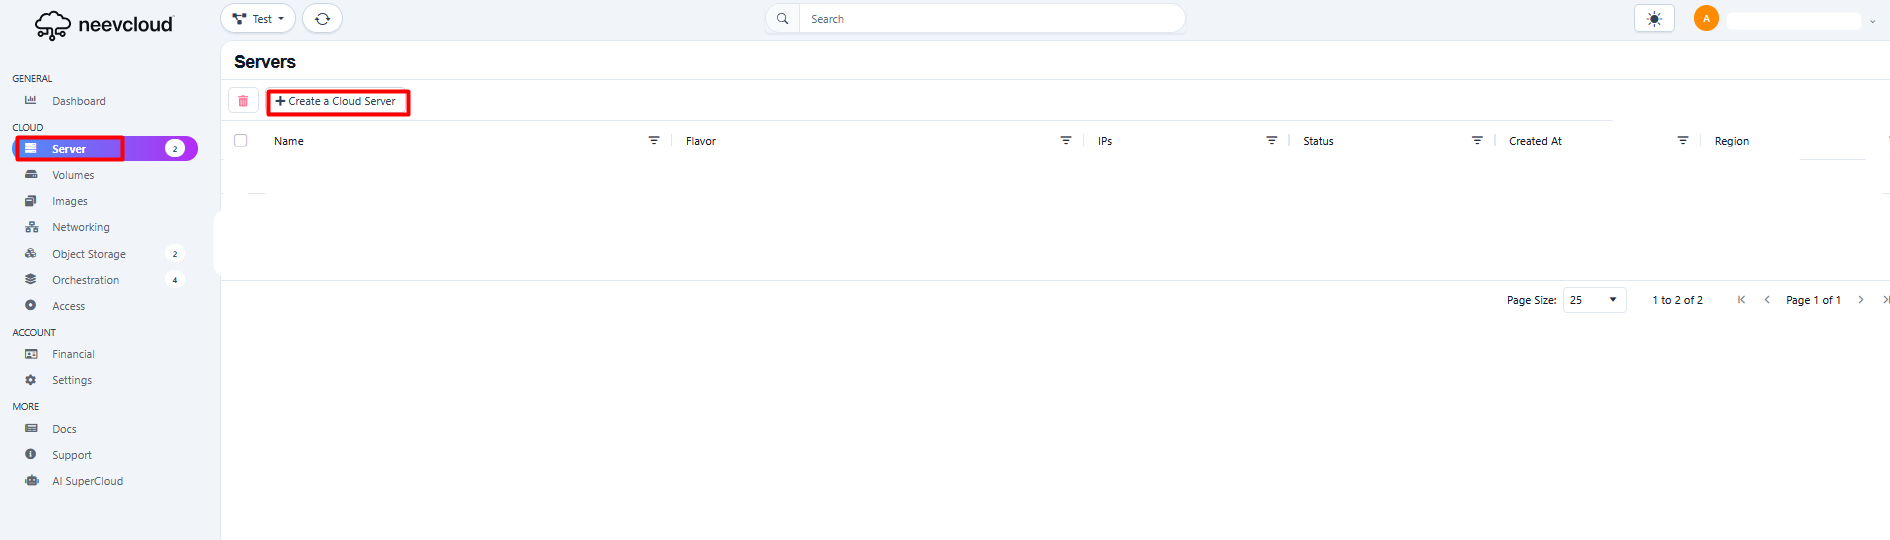Viewport: 1890px width, 540px height.
Task: Toggle light/dark theme sun icon
Action: pyautogui.click(x=1654, y=19)
